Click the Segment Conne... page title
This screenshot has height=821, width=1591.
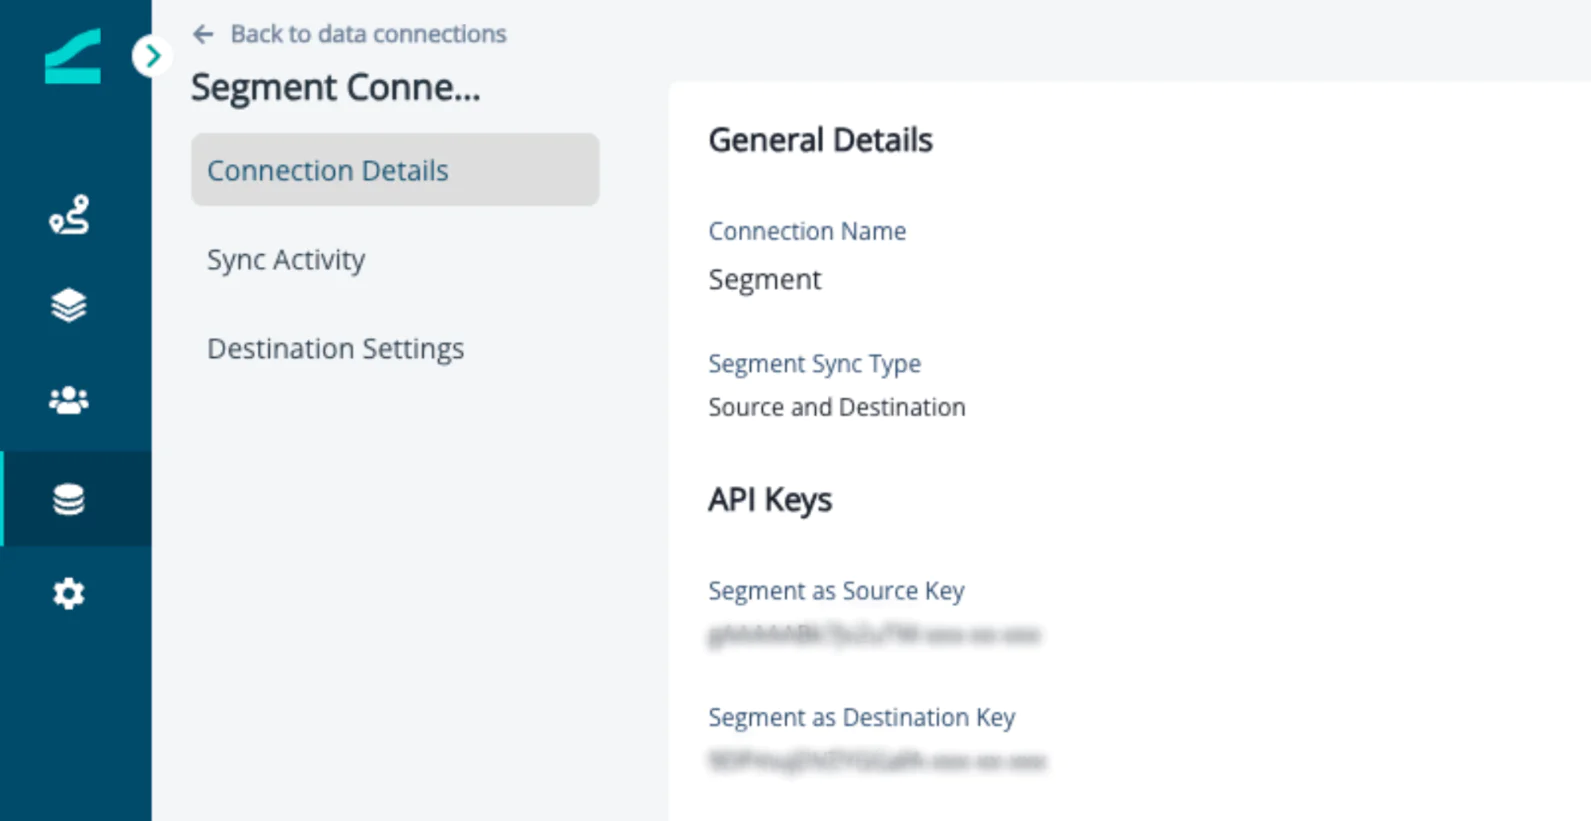[335, 88]
